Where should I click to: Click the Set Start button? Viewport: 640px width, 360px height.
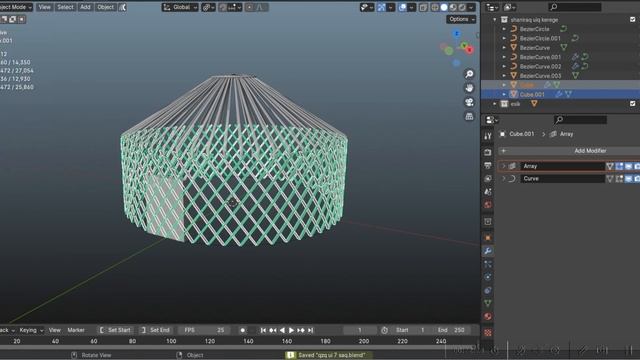[x=116, y=330]
